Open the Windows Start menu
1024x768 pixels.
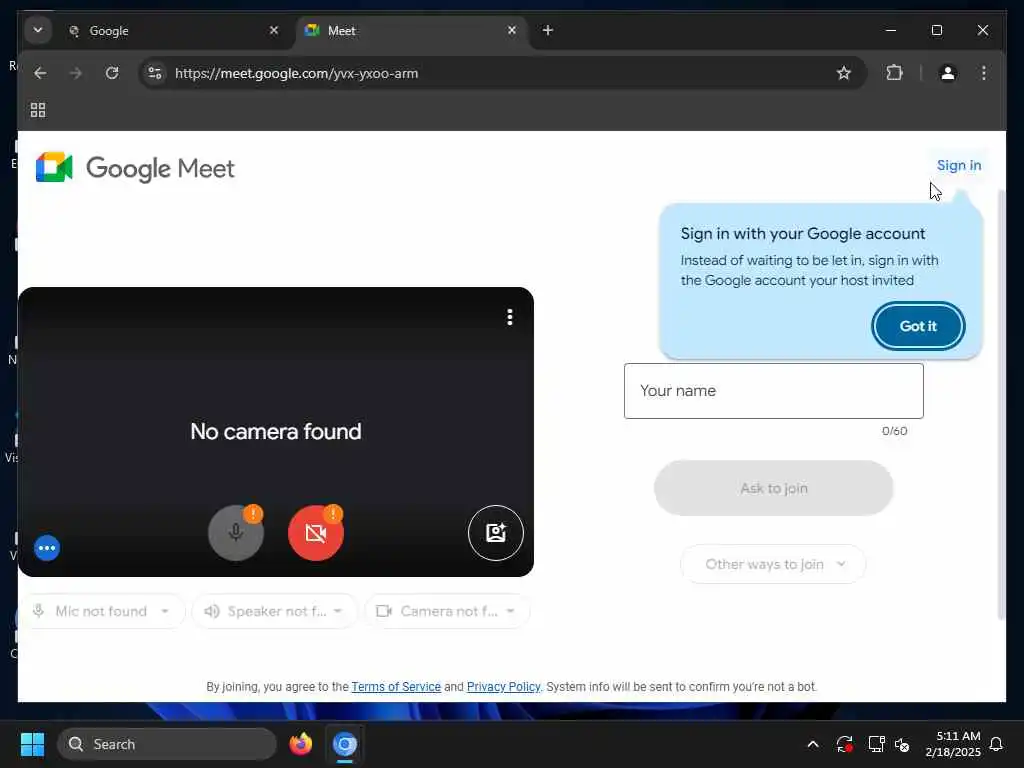coord(32,744)
